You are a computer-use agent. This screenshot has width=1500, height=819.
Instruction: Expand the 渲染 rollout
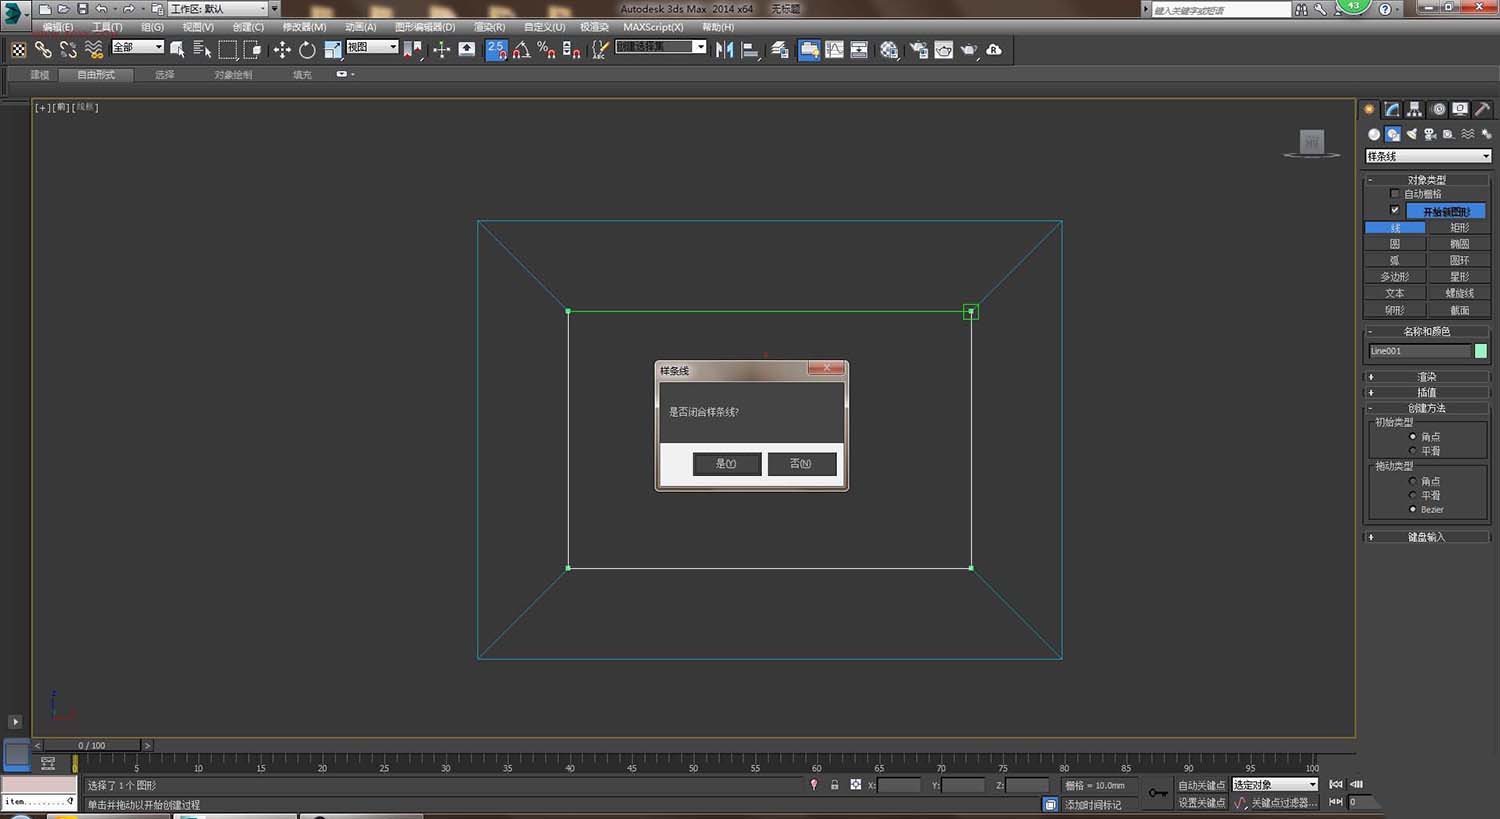tap(1426, 377)
